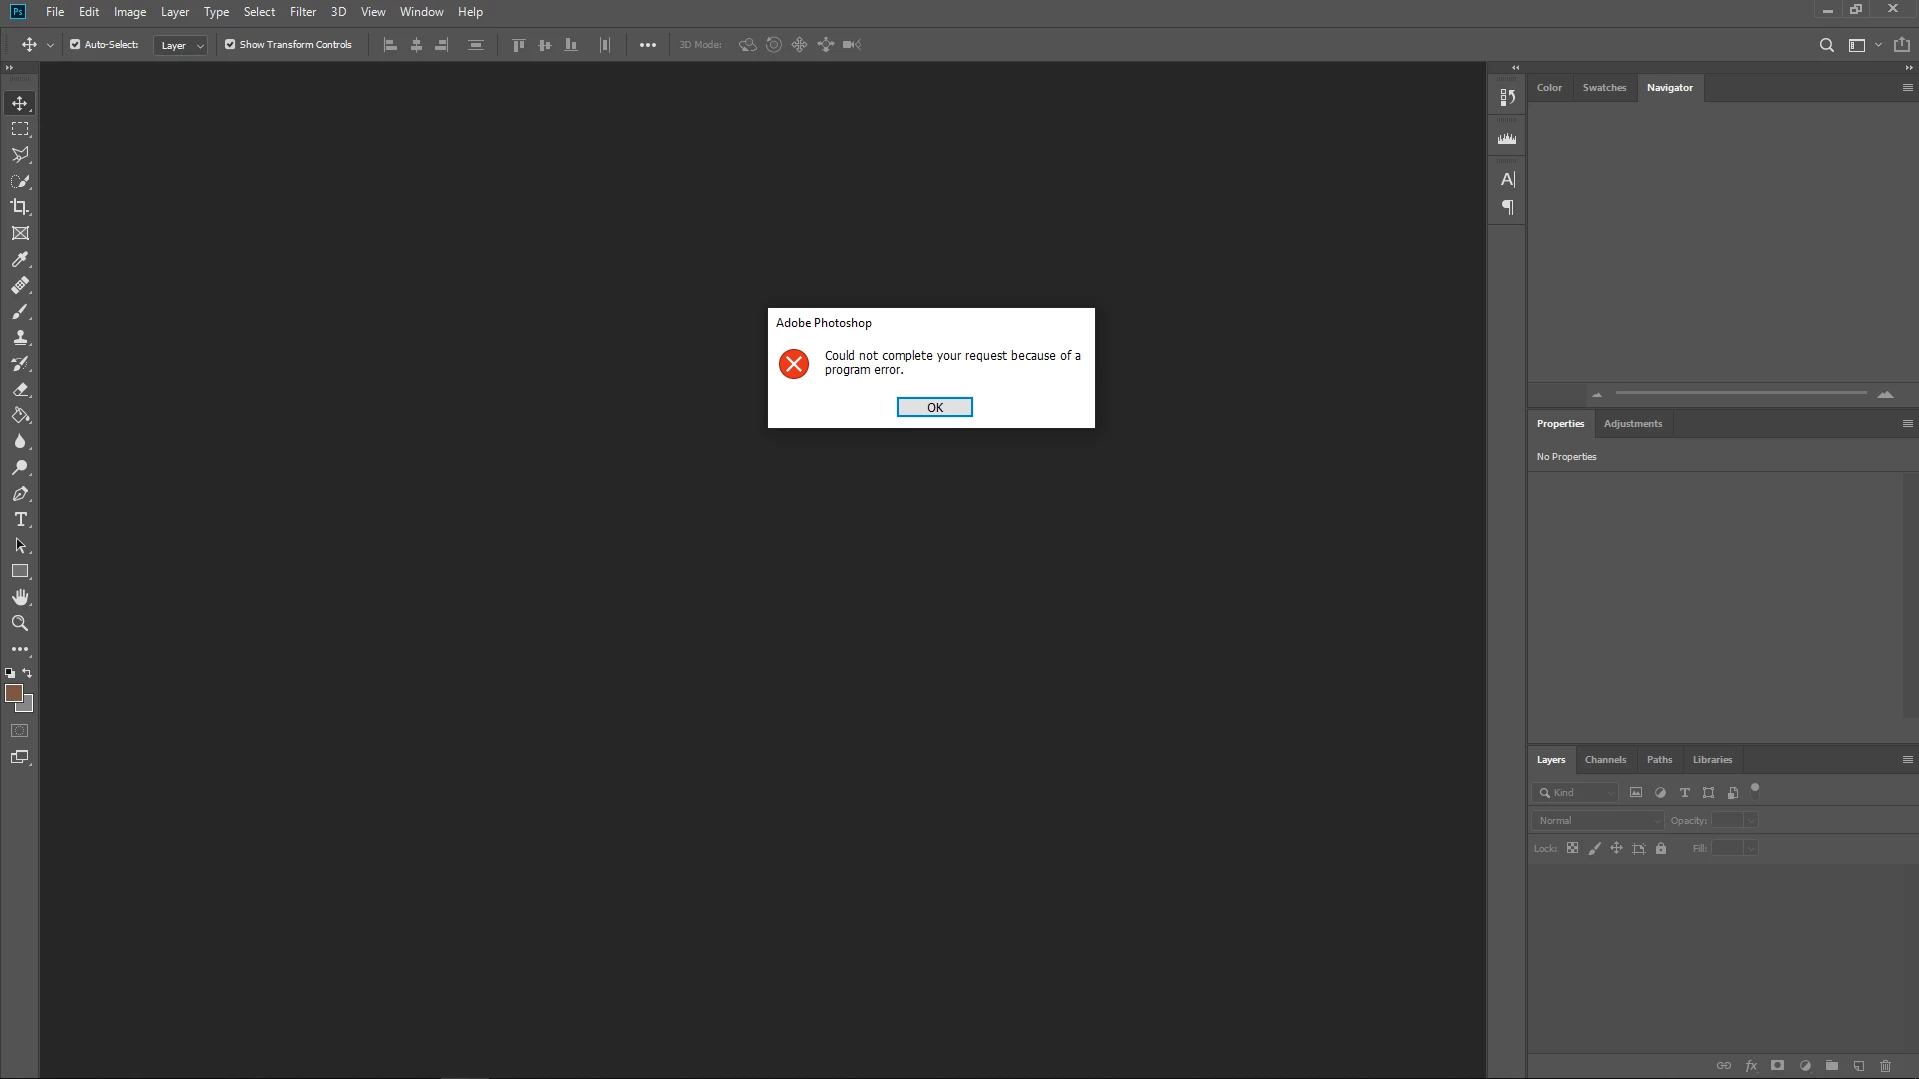Viewport: 1919px width, 1079px height.
Task: Open the File menu
Action: click(x=55, y=12)
